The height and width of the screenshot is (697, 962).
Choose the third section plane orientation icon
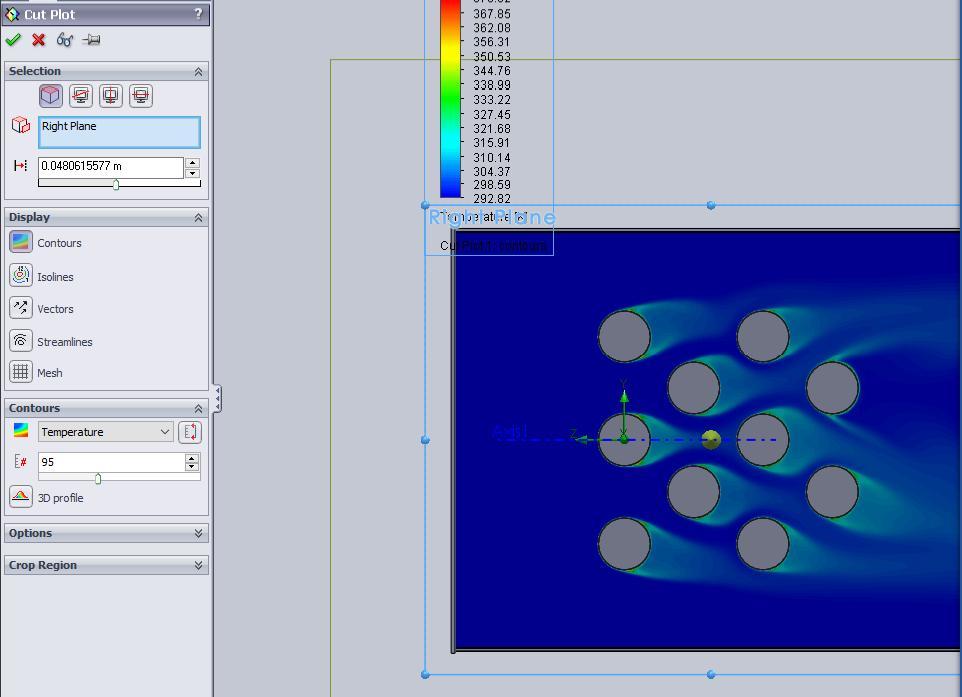point(110,96)
